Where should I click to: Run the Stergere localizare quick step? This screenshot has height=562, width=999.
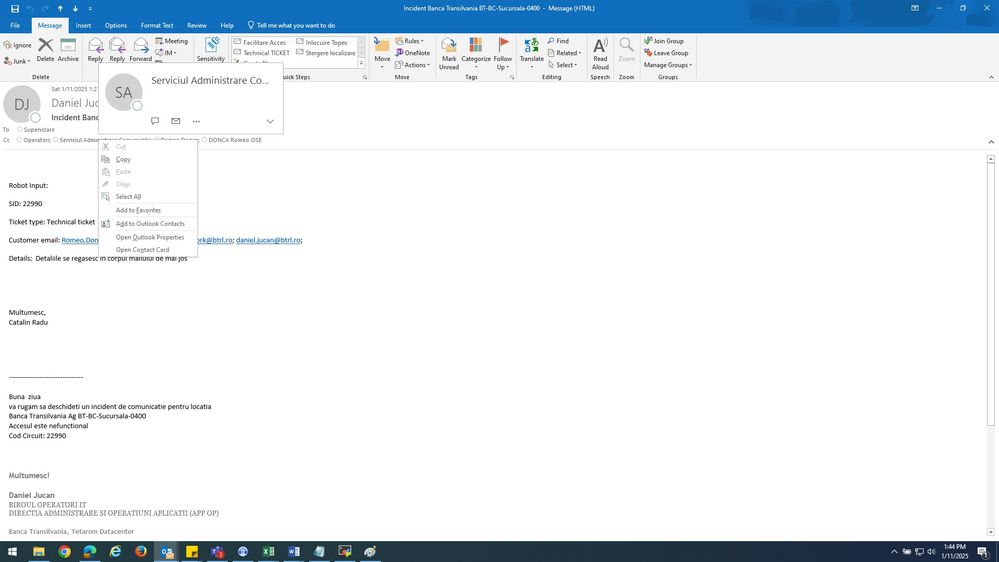pyautogui.click(x=326, y=53)
